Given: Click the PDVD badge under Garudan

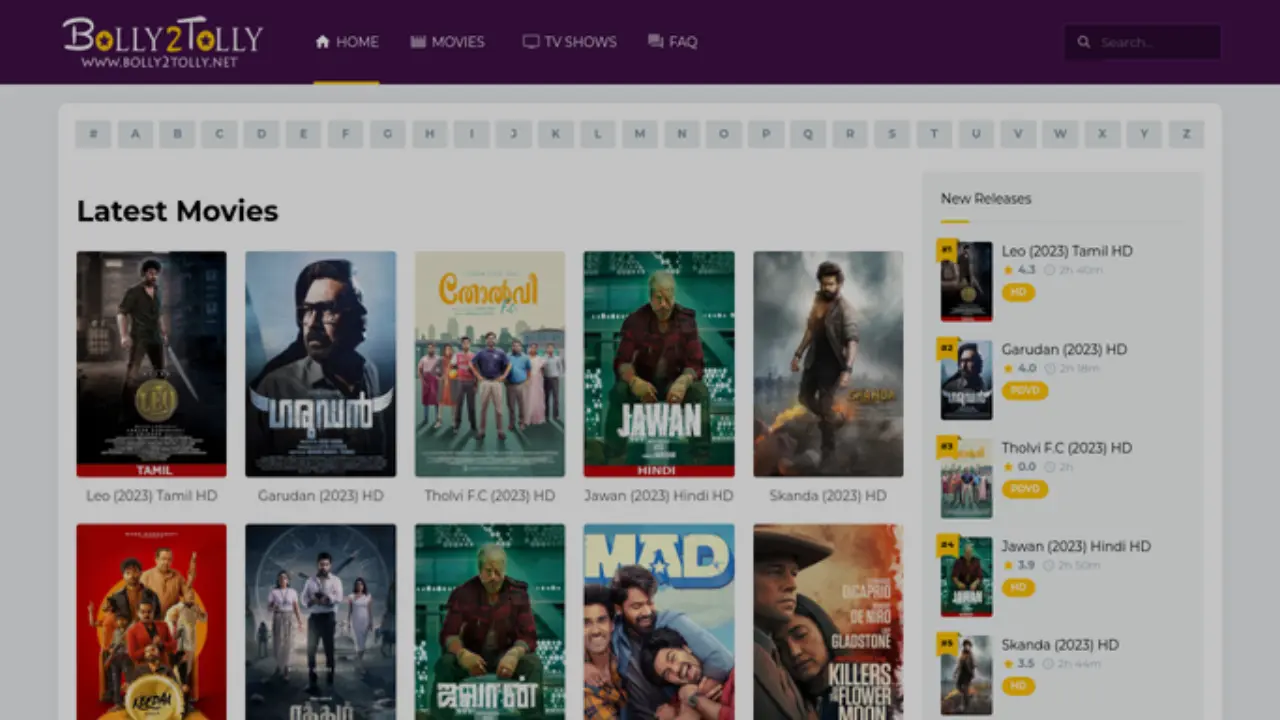Looking at the screenshot, I should (1024, 391).
